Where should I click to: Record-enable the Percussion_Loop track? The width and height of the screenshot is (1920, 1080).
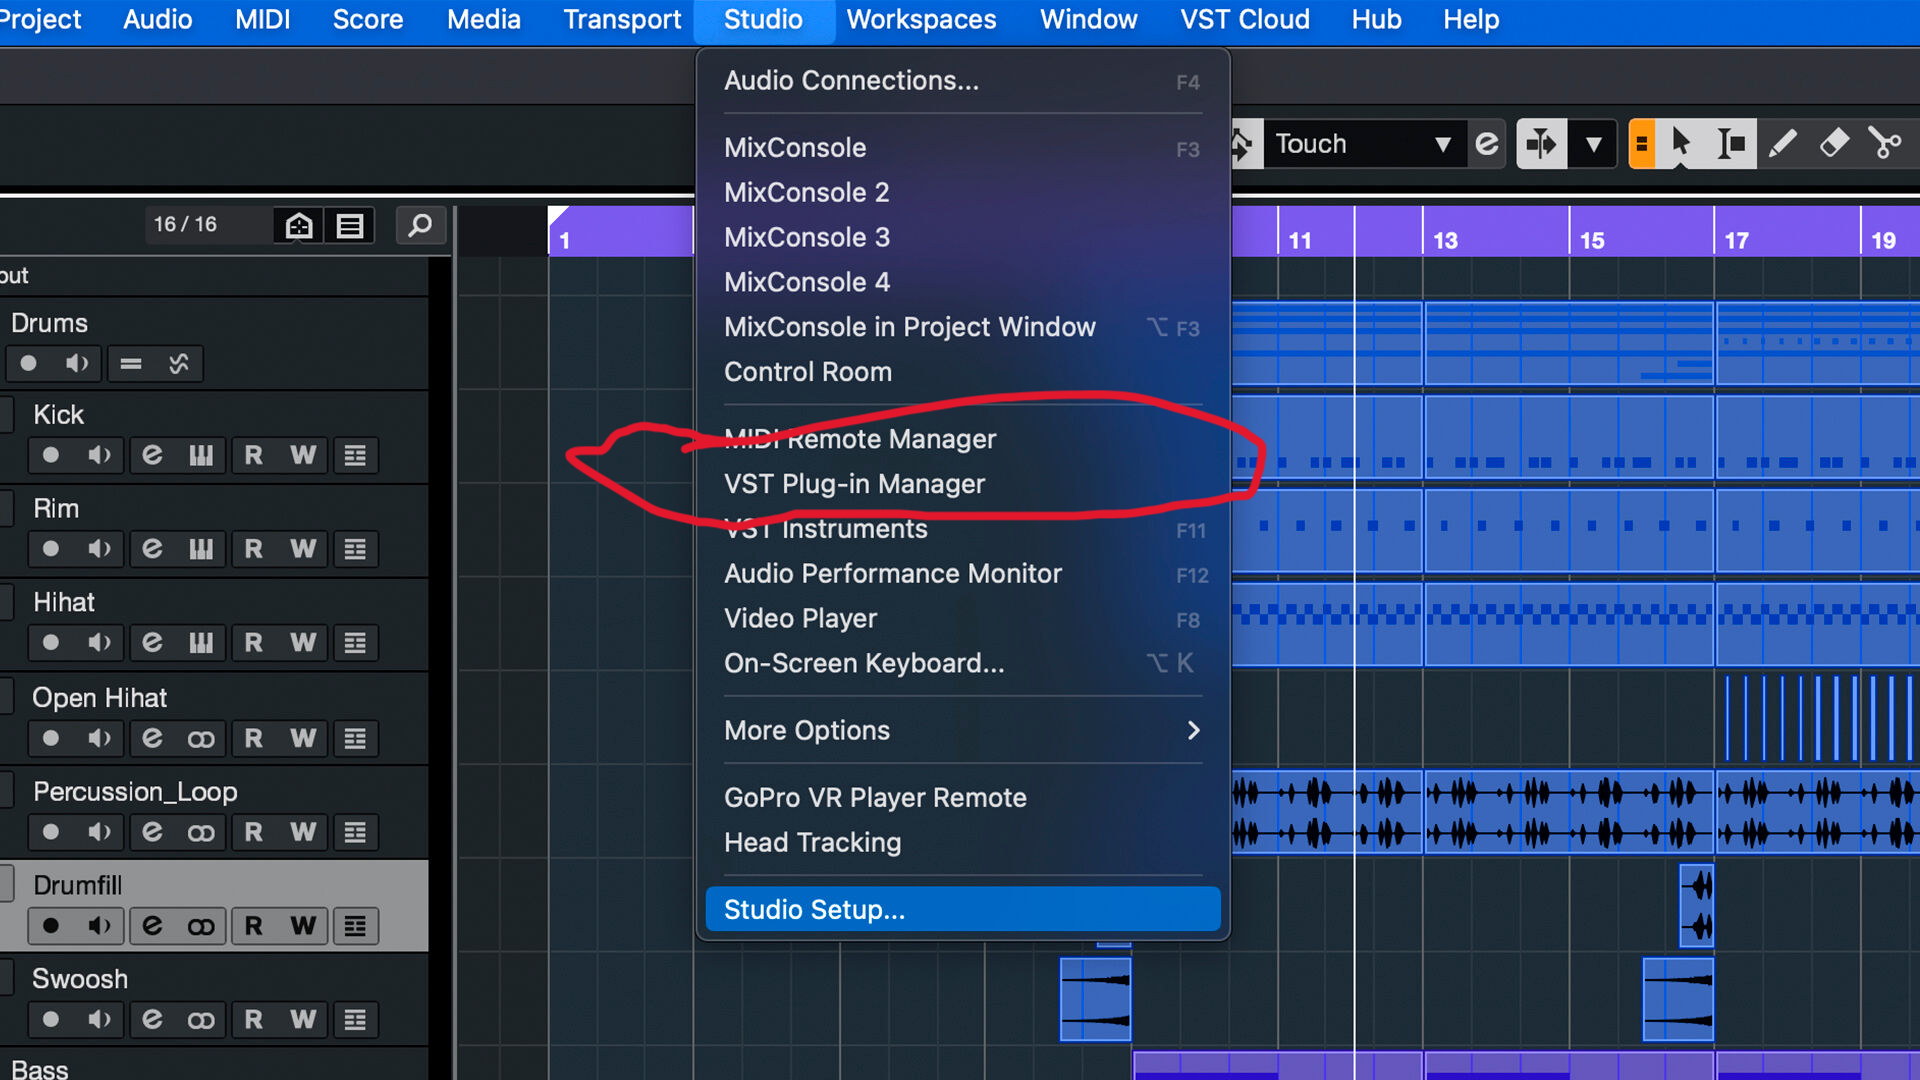pos(51,833)
